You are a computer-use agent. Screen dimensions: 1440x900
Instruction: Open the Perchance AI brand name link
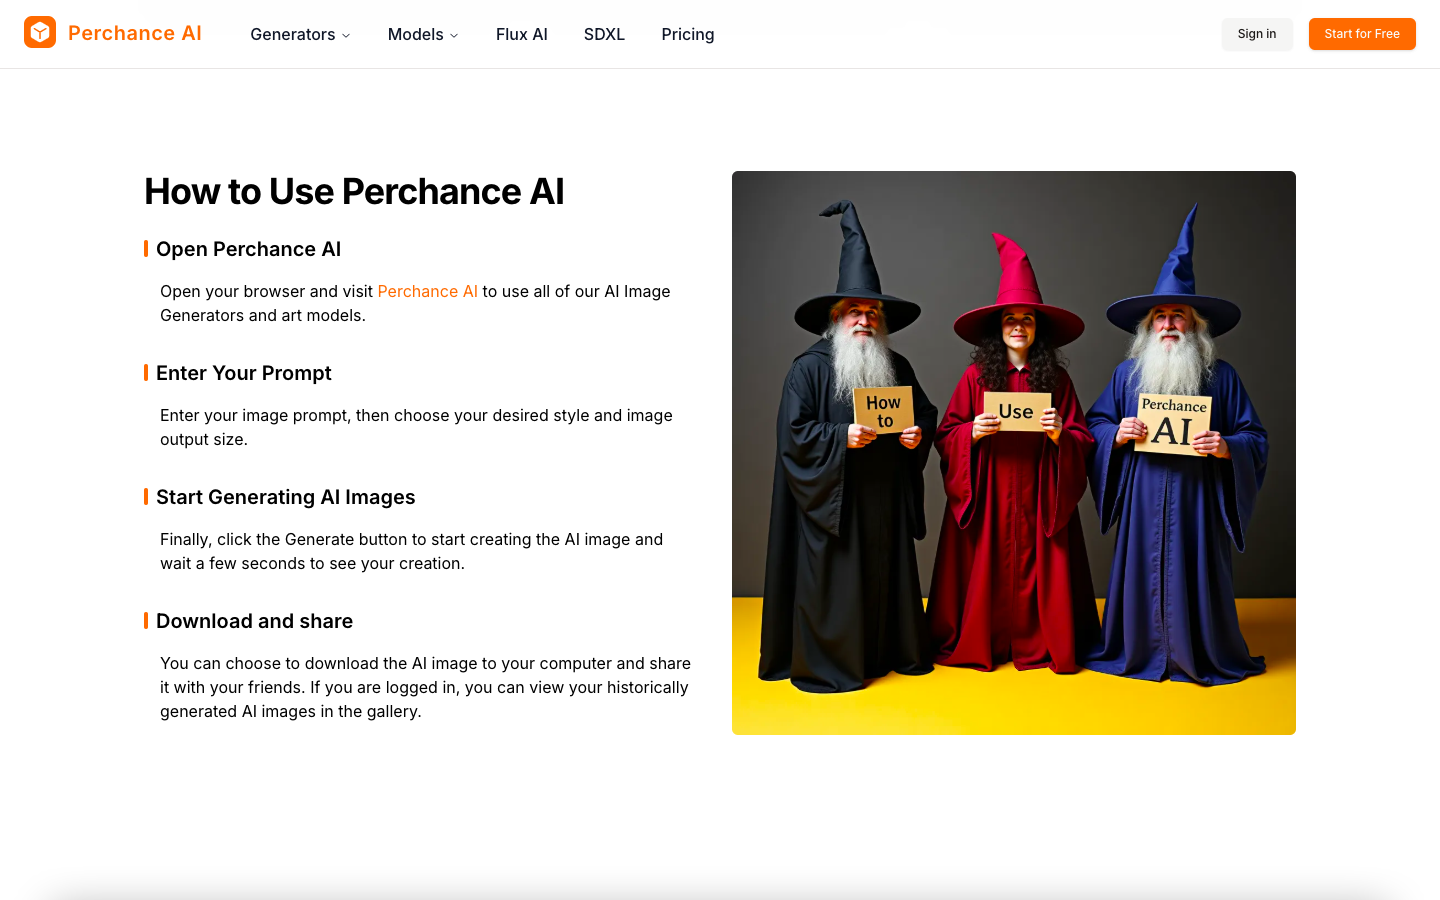pyautogui.click(x=135, y=33)
